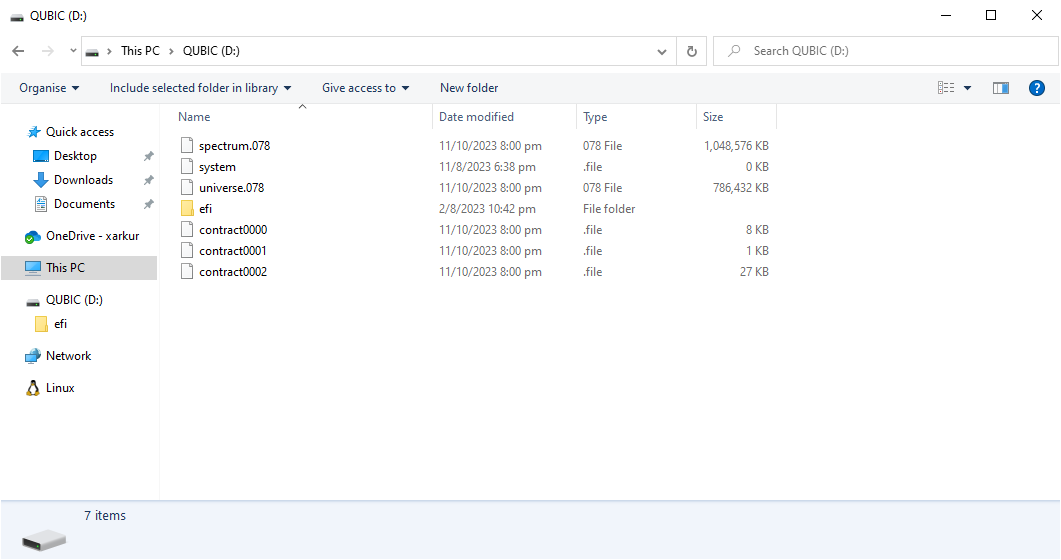Change view layout icon
1061x560 pixels.
pos(946,88)
